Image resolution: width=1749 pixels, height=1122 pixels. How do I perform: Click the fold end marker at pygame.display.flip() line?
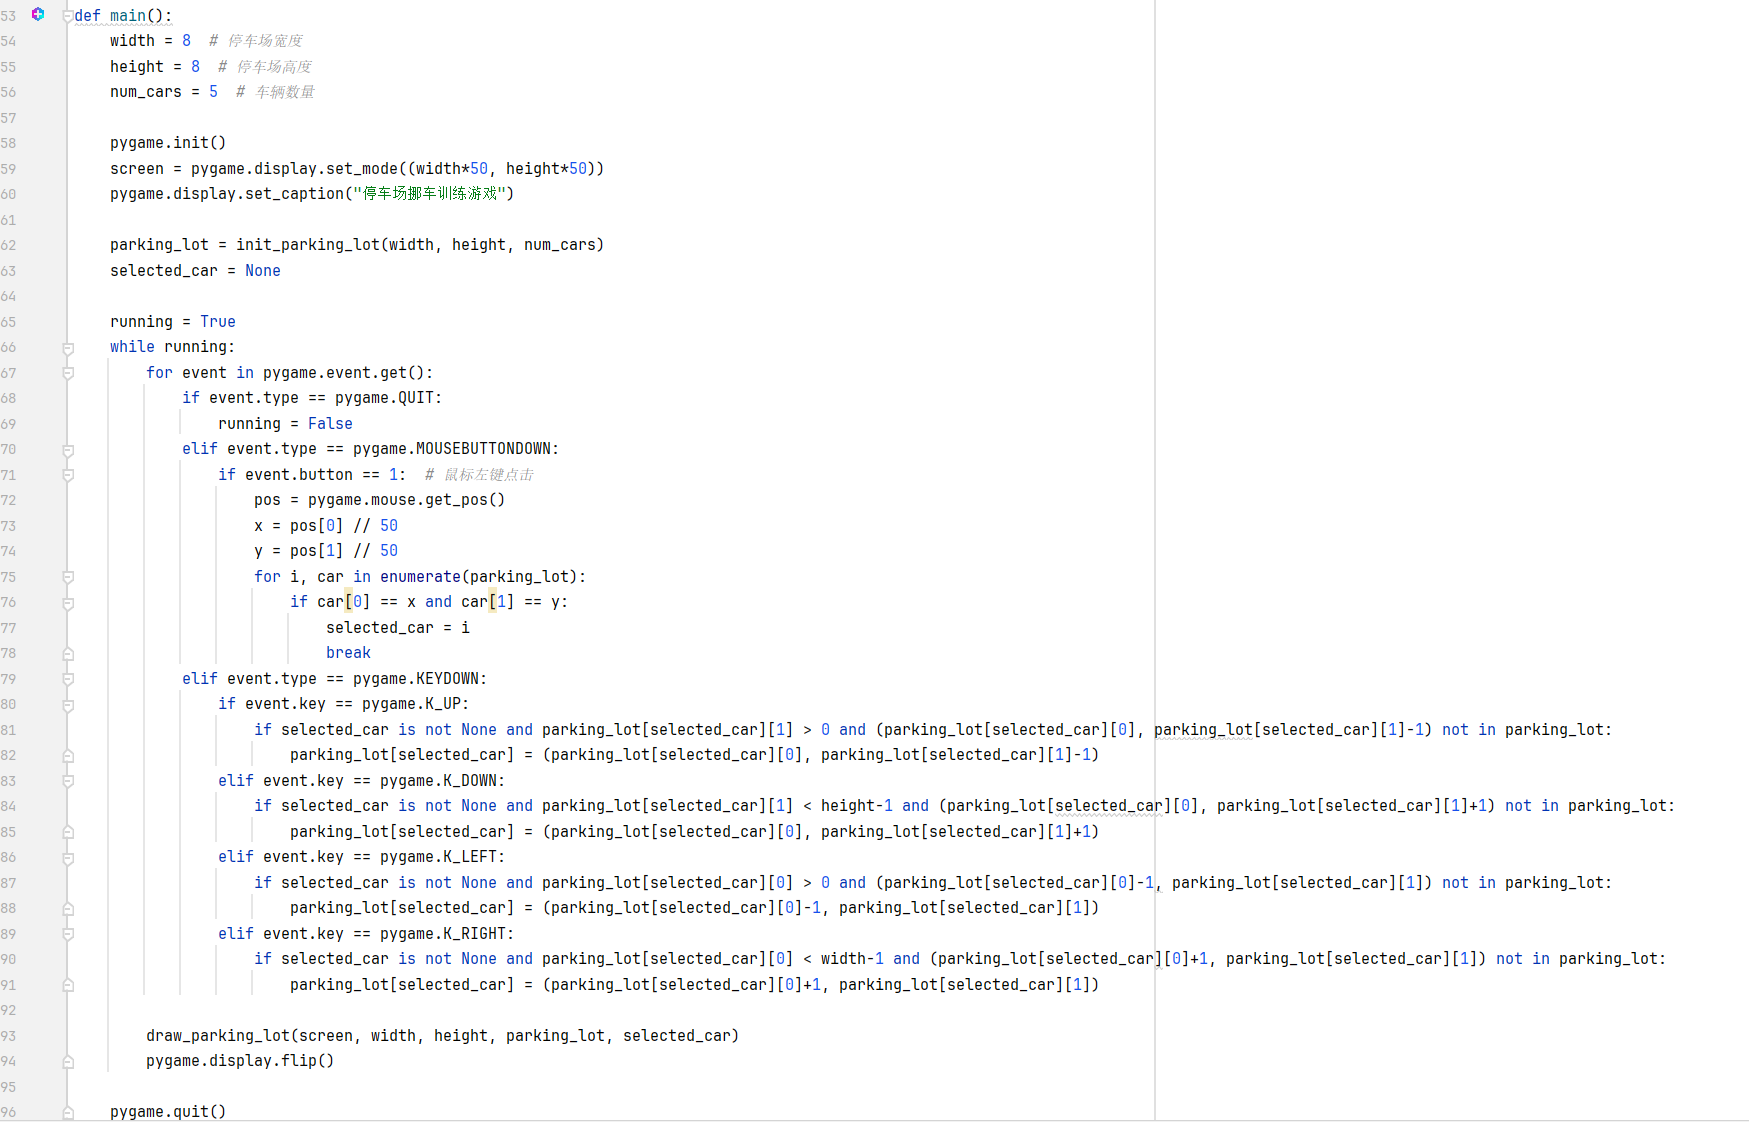pyautogui.click(x=68, y=1062)
